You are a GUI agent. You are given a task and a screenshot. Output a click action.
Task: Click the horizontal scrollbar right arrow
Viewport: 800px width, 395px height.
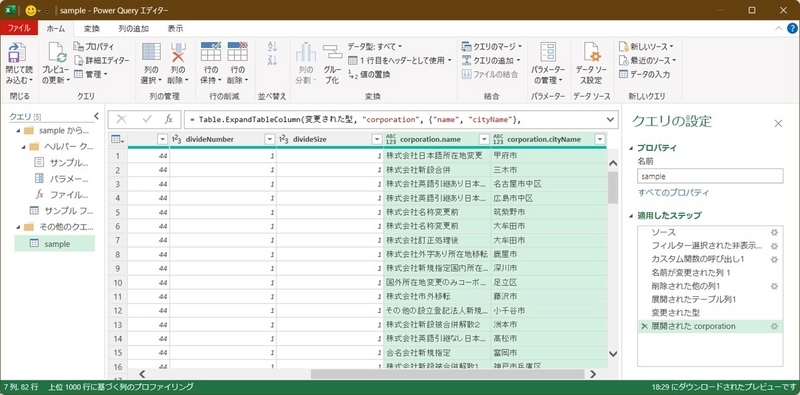592,374
